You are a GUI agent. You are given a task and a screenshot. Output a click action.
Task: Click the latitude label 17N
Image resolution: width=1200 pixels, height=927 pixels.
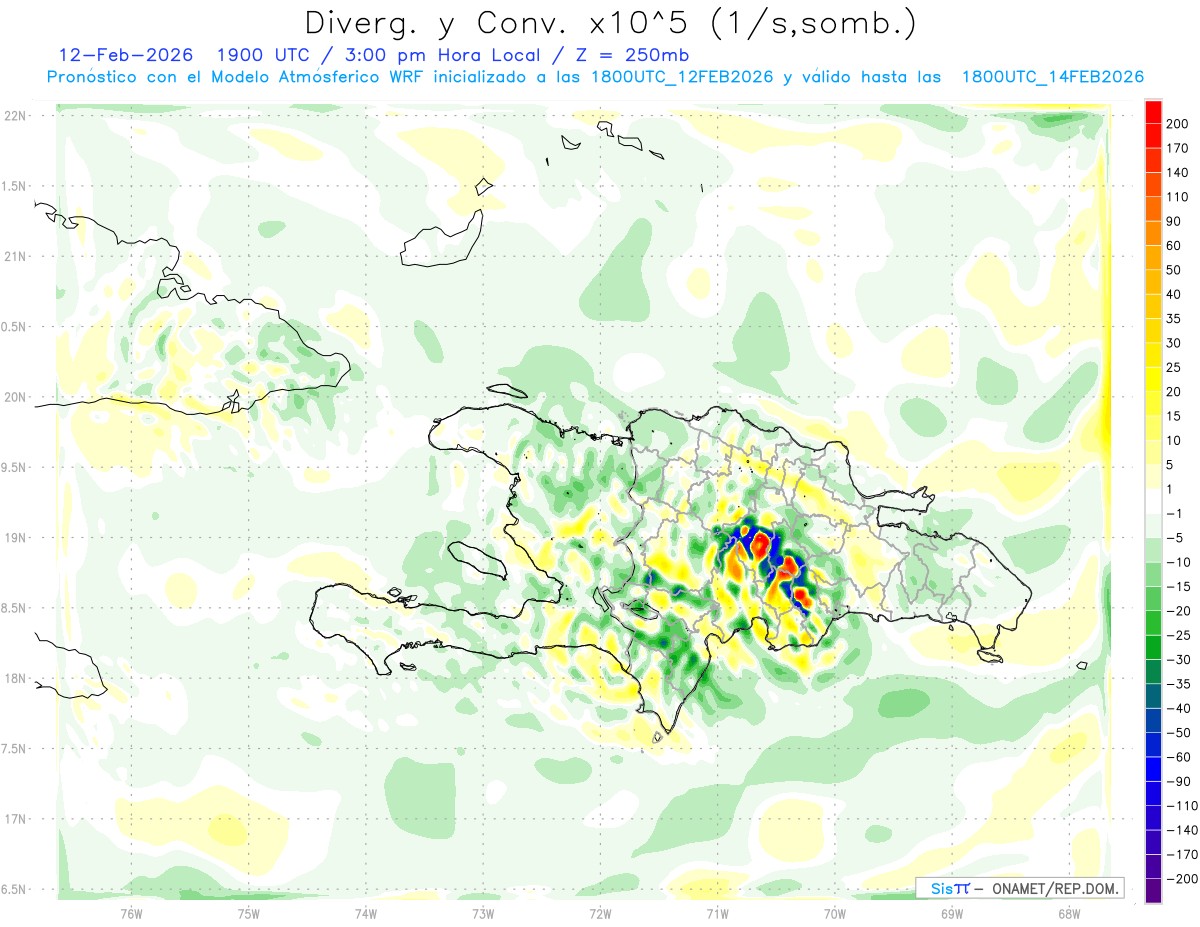point(15,819)
